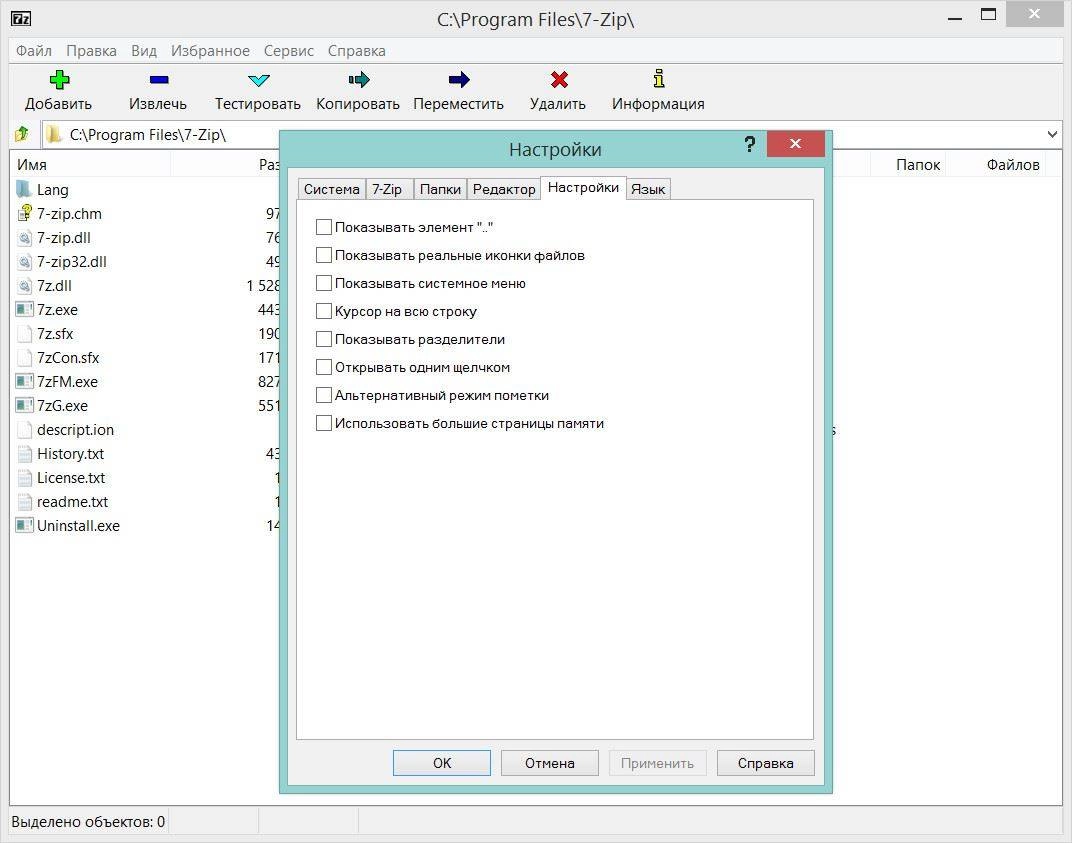Click the 7zG.exe file icon
The width and height of the screenshot is (1072, 843).
[x=24, y=405]
